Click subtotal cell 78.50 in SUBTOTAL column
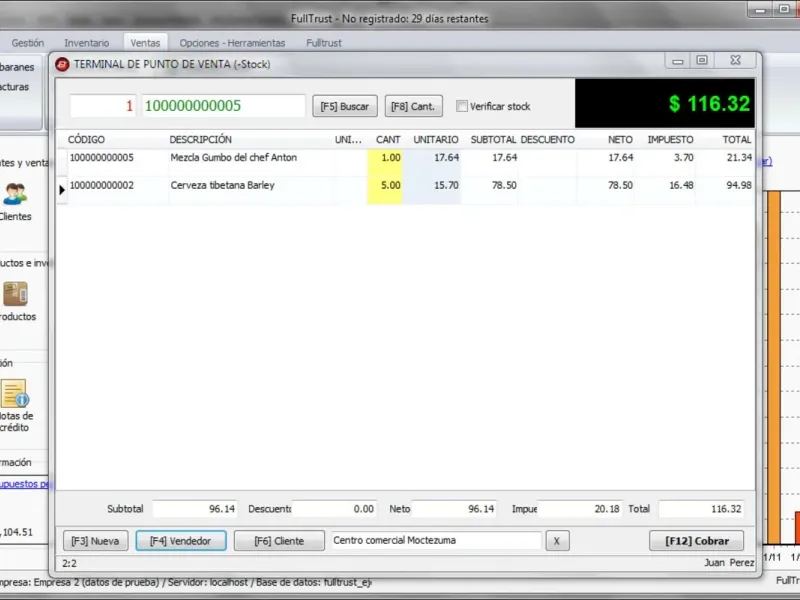This screenshot has width=800, height=600. [490, 190]
